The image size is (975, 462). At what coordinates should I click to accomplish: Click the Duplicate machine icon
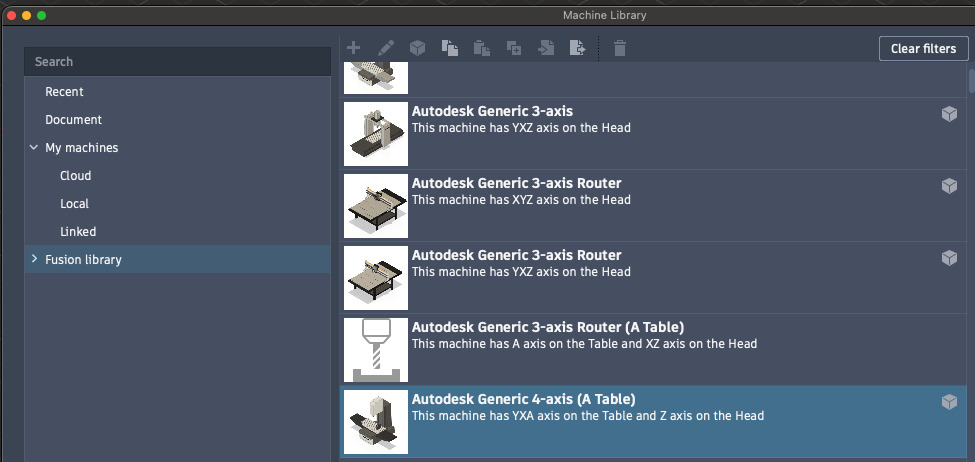pos(514,48)
